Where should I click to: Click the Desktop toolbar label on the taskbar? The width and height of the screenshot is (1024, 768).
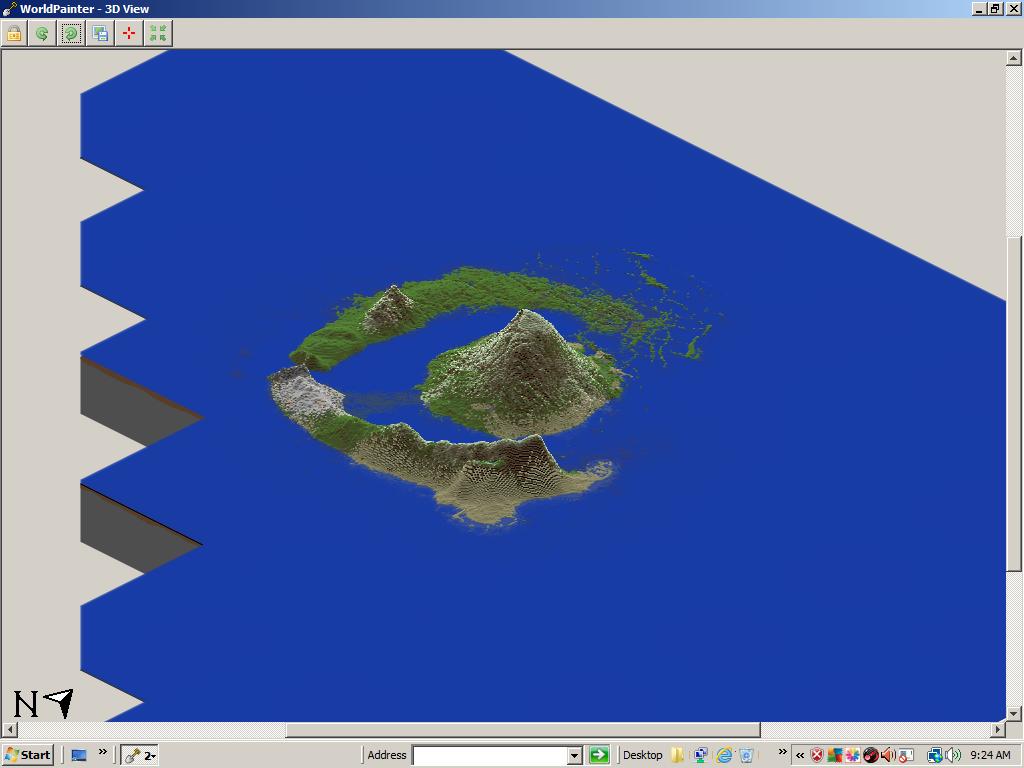click(x=643, y=756)
